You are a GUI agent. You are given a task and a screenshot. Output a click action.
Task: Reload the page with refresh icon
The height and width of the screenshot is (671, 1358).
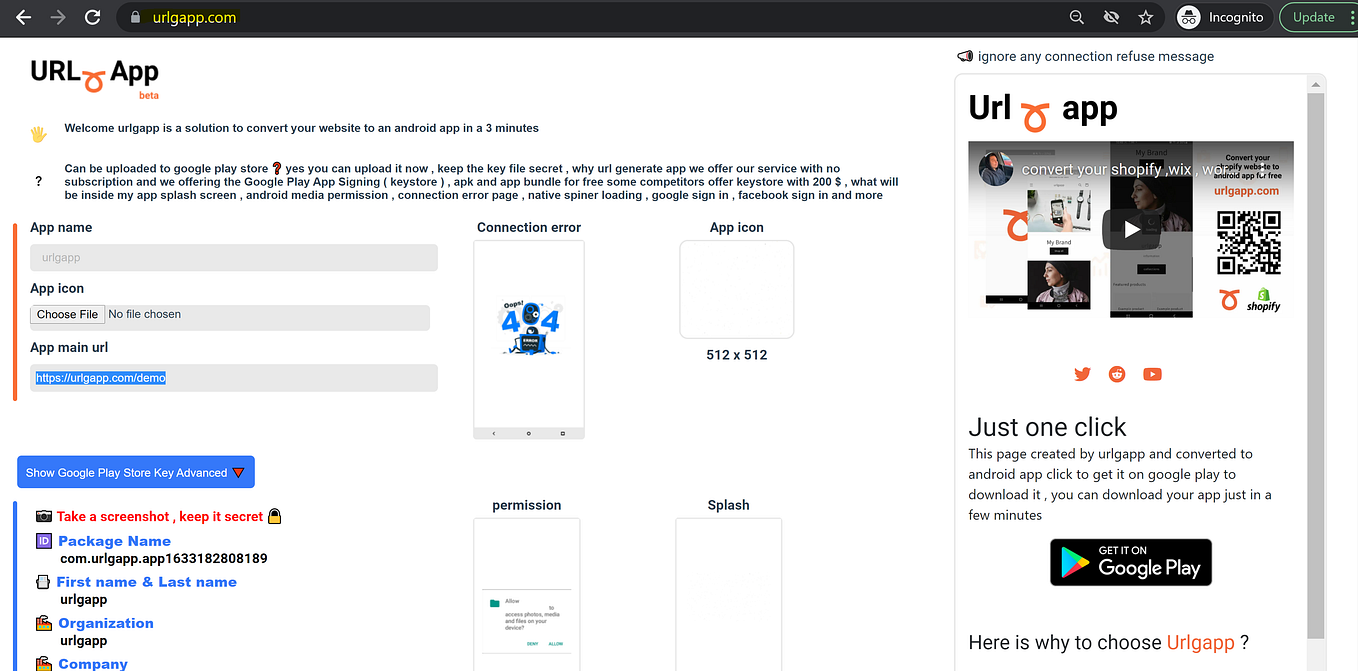pyautogui.click(x=92, y=17)
